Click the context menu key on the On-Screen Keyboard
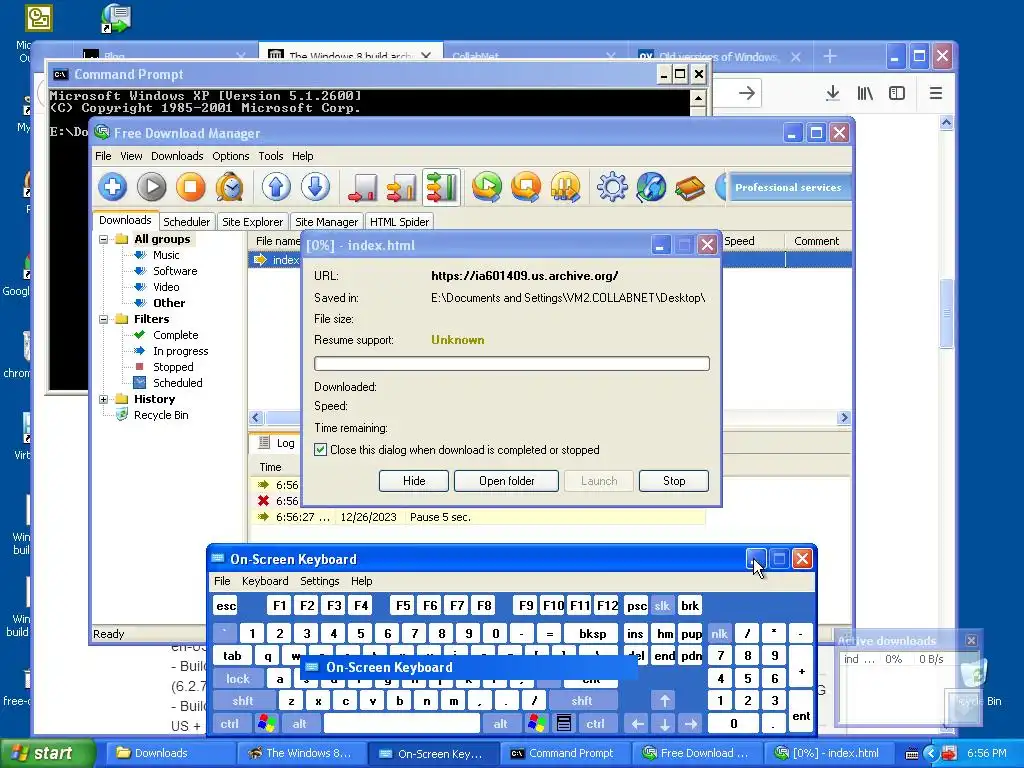1024x768 pixels. [564, 723]
